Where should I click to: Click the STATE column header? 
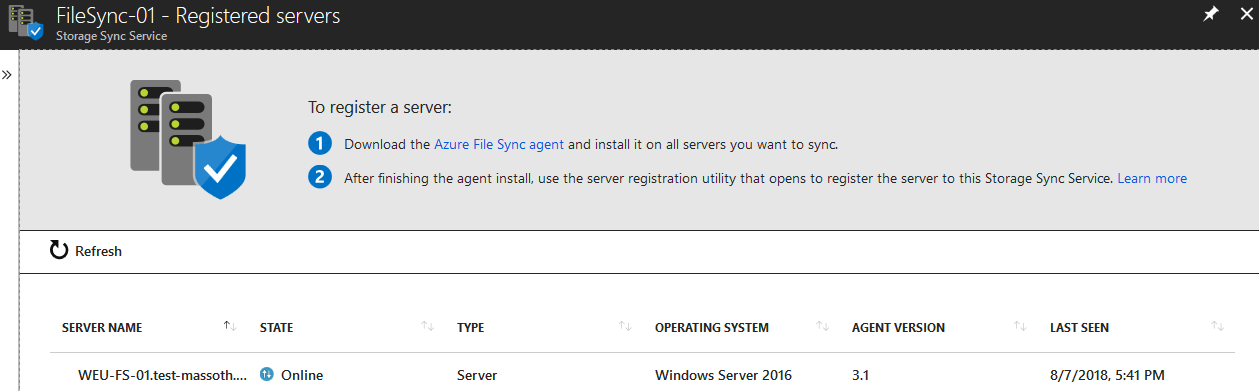[x=276, y=328]
